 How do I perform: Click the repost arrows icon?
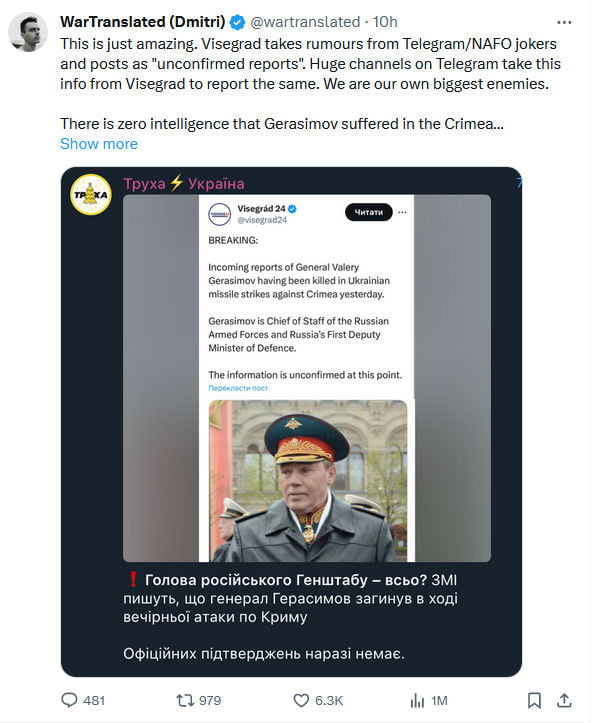(x=185, y=700)
